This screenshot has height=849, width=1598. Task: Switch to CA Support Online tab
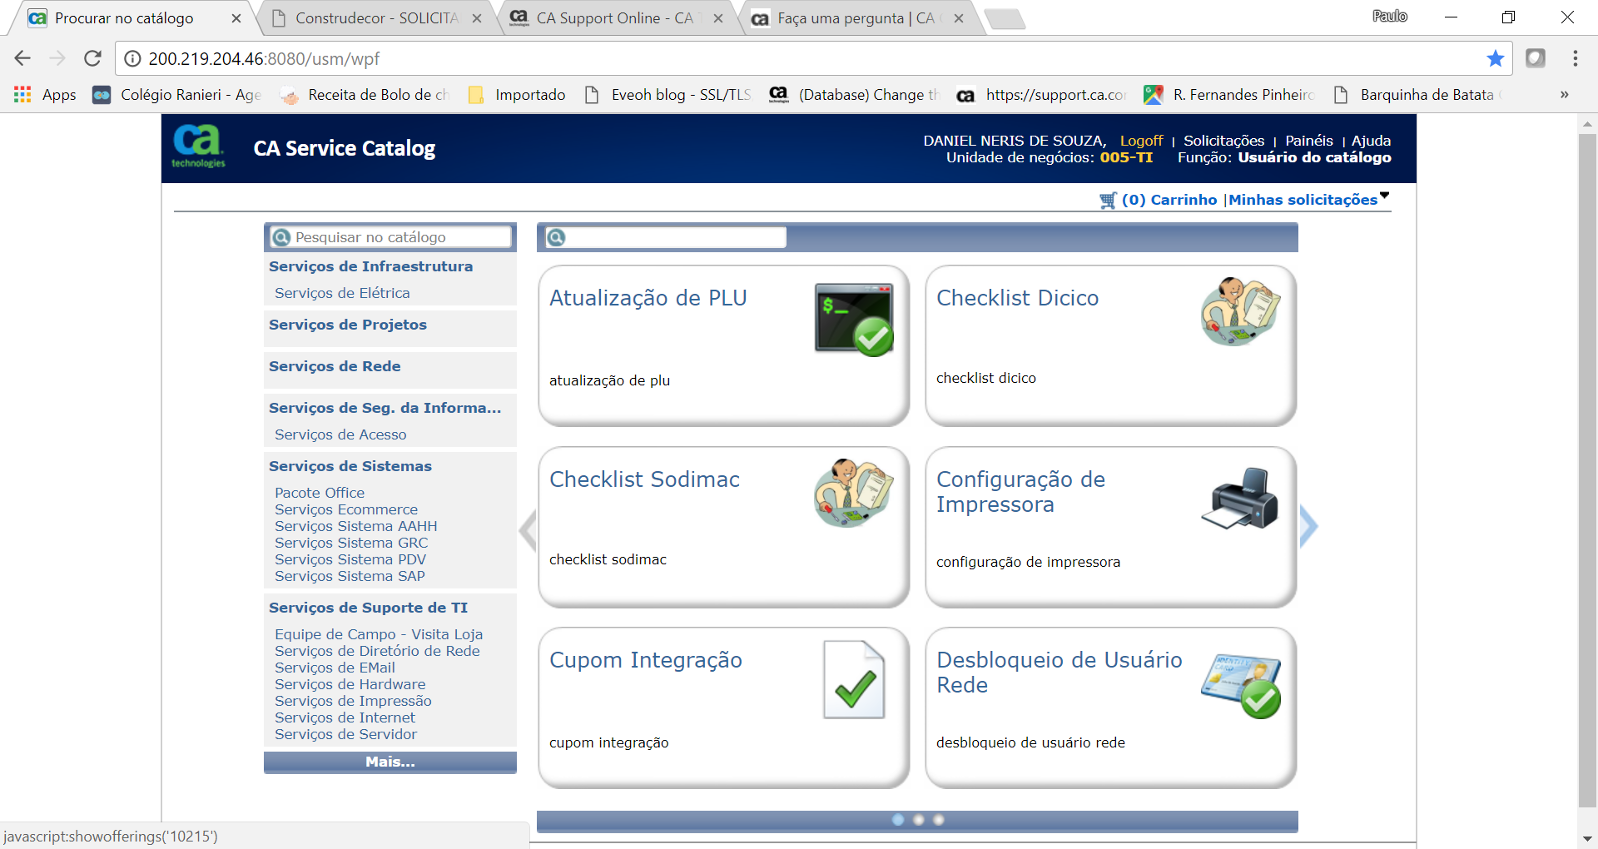(615, 18)
